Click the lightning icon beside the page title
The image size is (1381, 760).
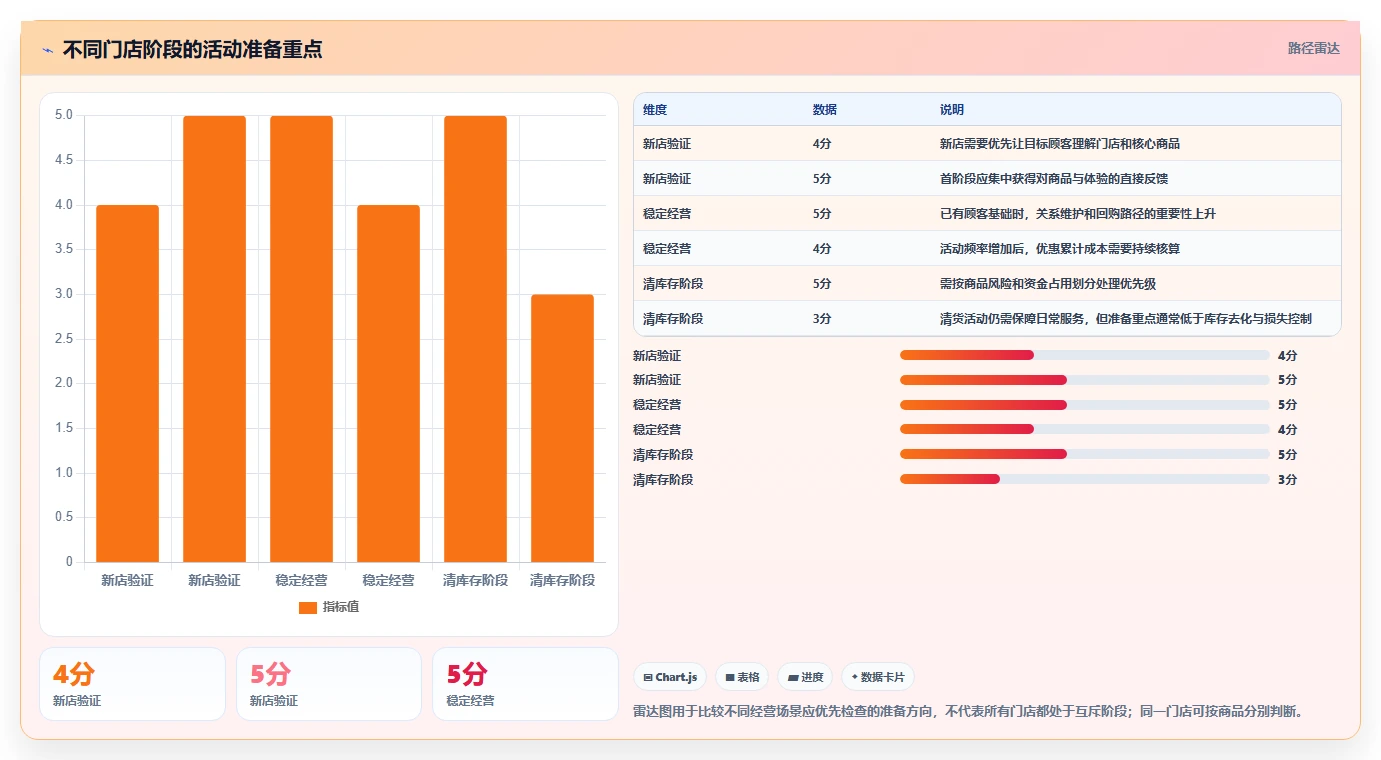pos(48,50)
